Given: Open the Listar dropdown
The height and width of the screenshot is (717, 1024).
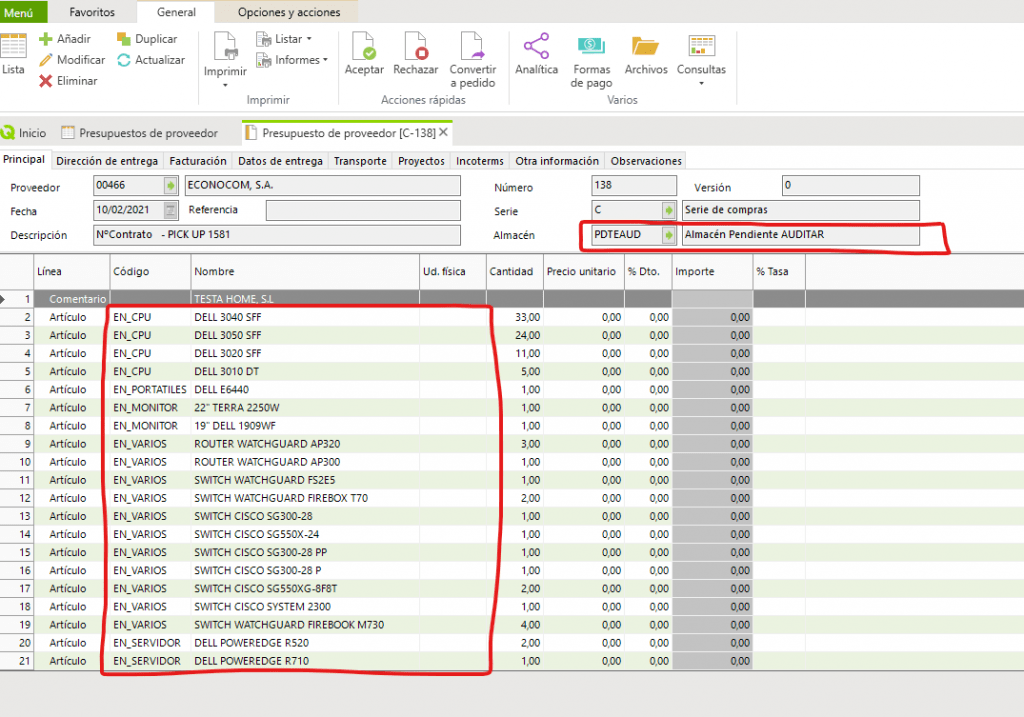Looking at the screenshot, I should click(x=284, y=39).
